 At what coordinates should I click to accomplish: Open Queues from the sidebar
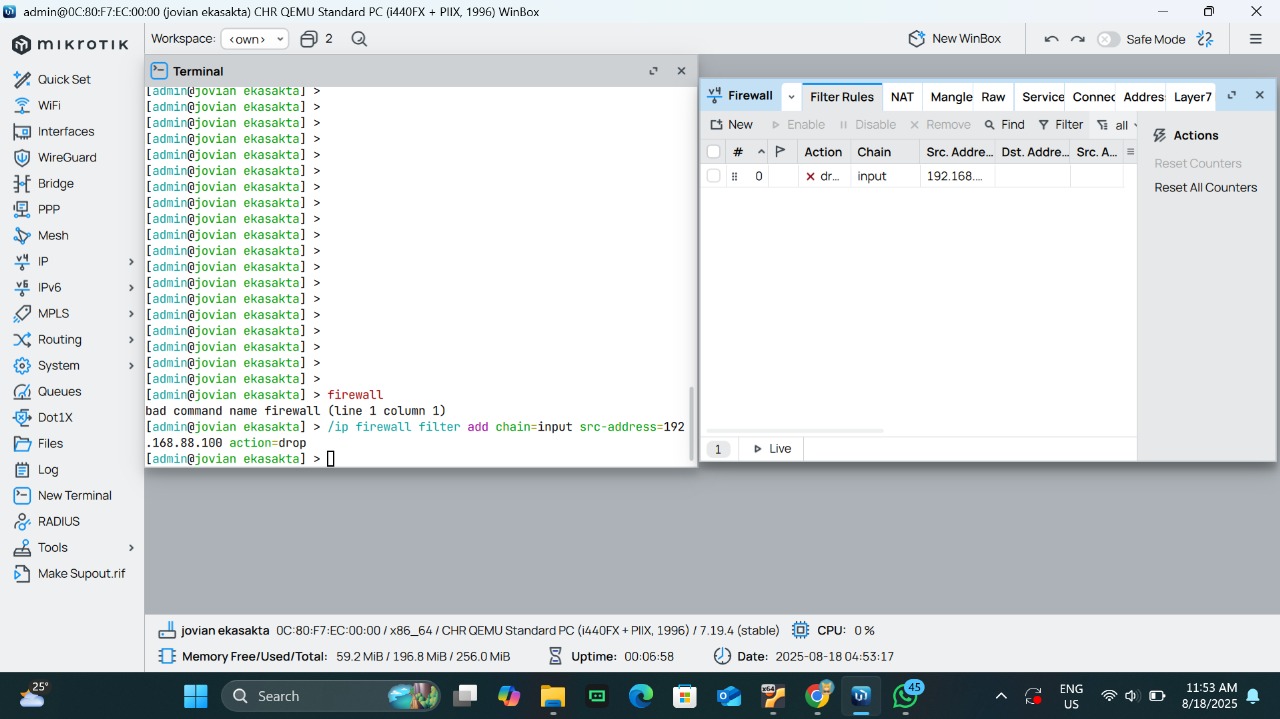click(x=59, y=391)
